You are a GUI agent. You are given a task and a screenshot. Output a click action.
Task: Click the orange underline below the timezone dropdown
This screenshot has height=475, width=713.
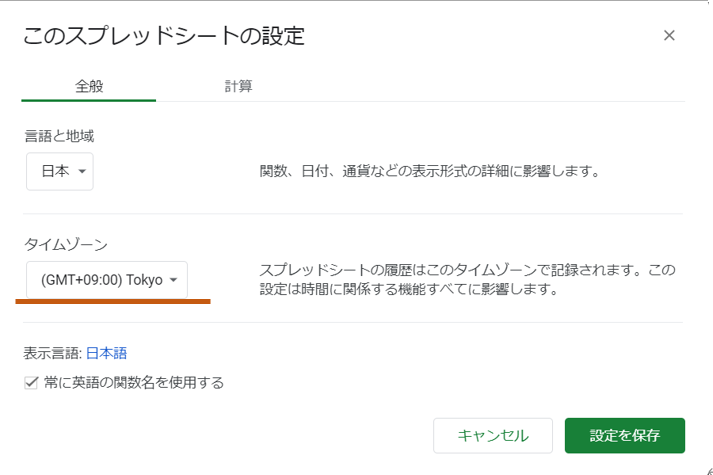coord(113,300)
